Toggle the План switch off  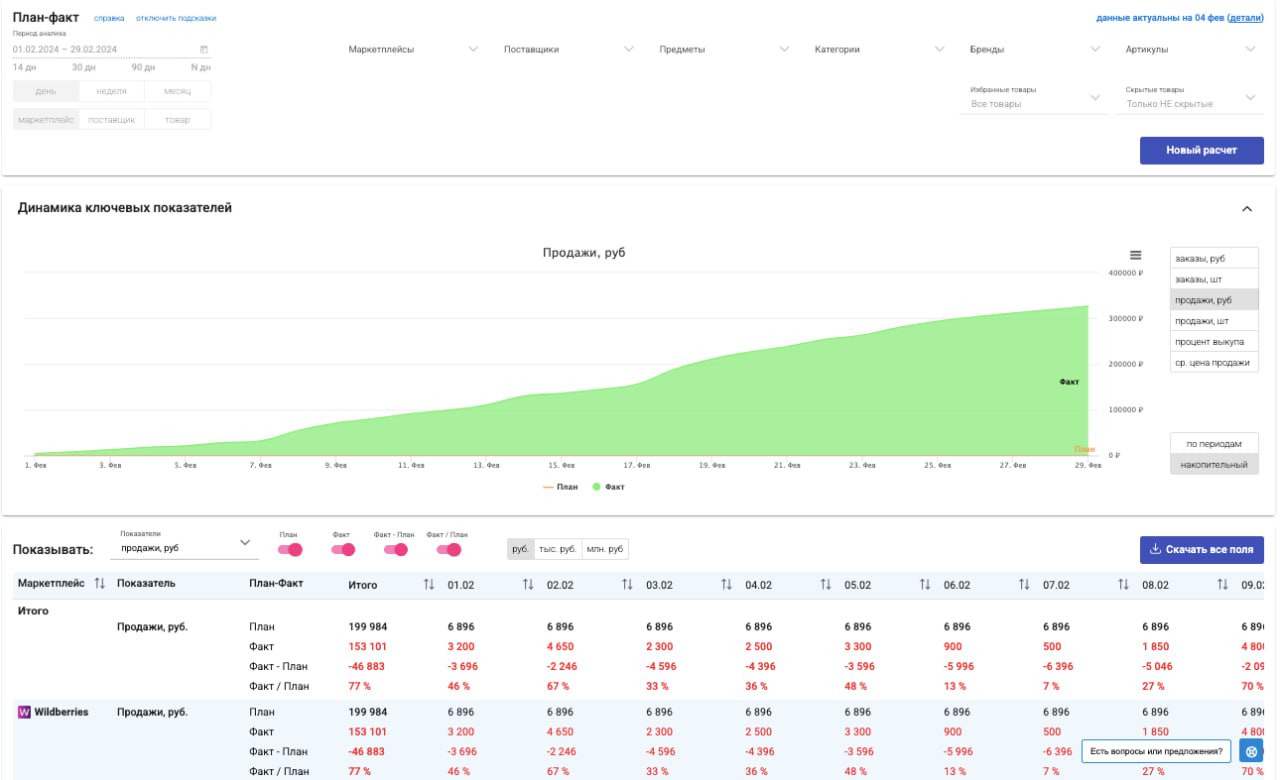(288, 549)
